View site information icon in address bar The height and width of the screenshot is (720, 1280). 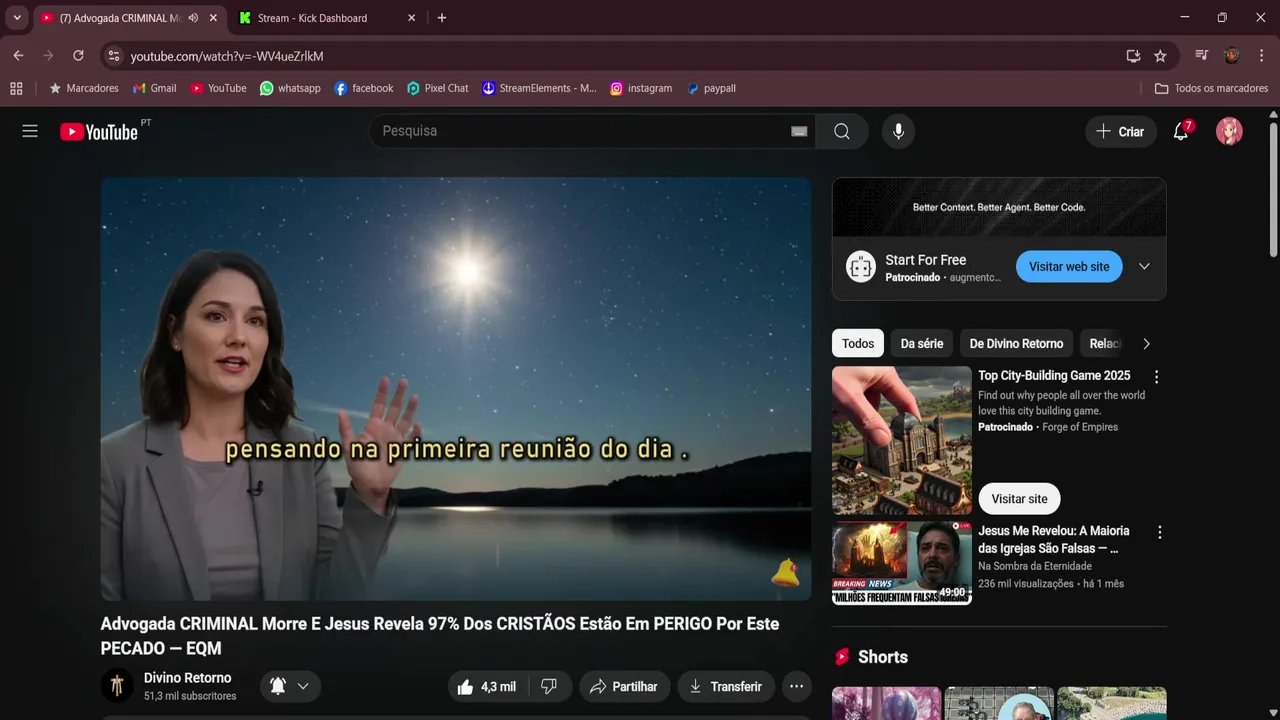pyautogui.click(x=113, y=56)
